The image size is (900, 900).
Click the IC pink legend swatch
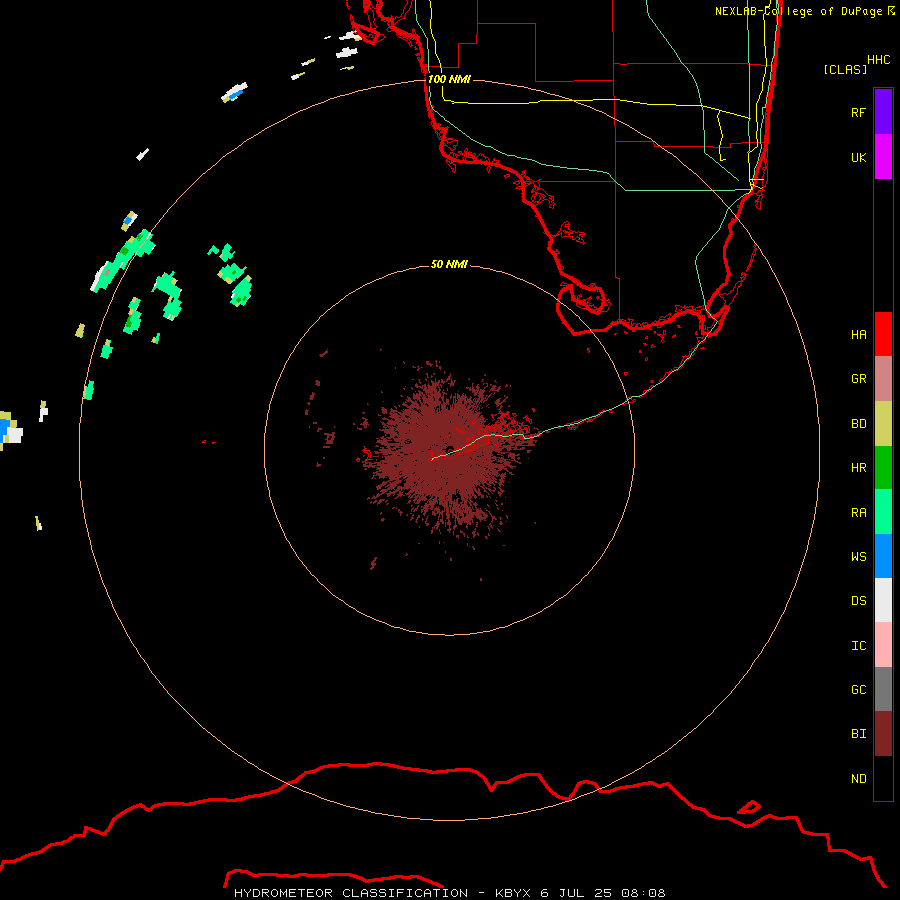click(x=883, y=645)
